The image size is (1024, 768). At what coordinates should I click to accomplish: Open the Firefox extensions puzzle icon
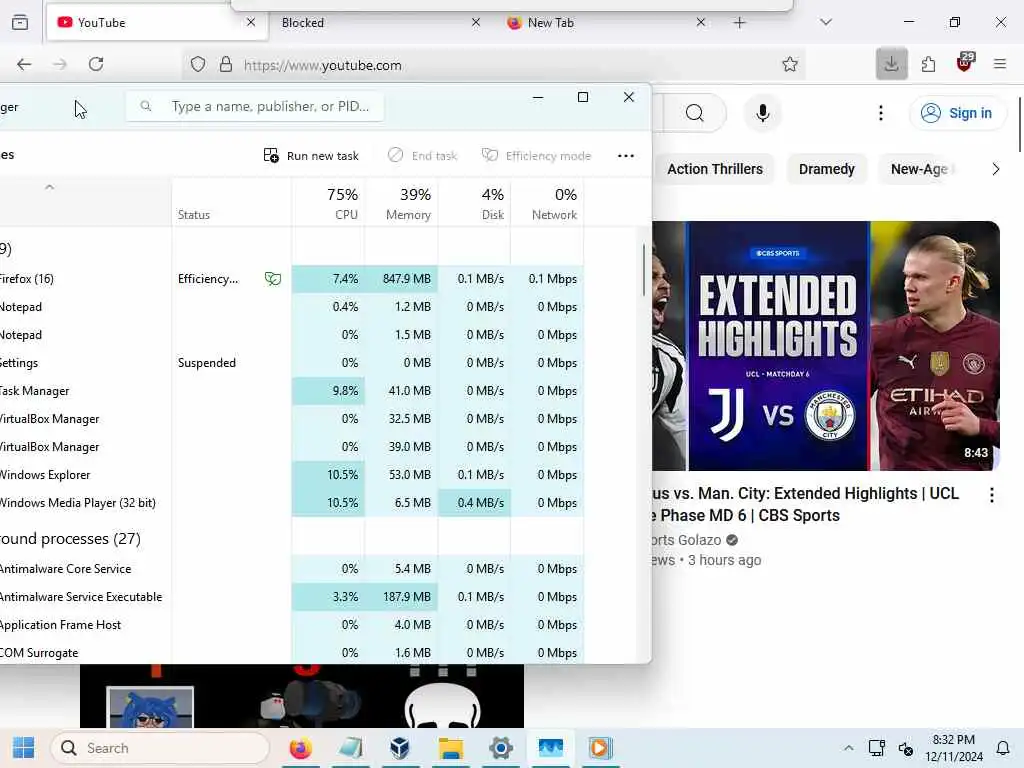(x=928, y=64)
